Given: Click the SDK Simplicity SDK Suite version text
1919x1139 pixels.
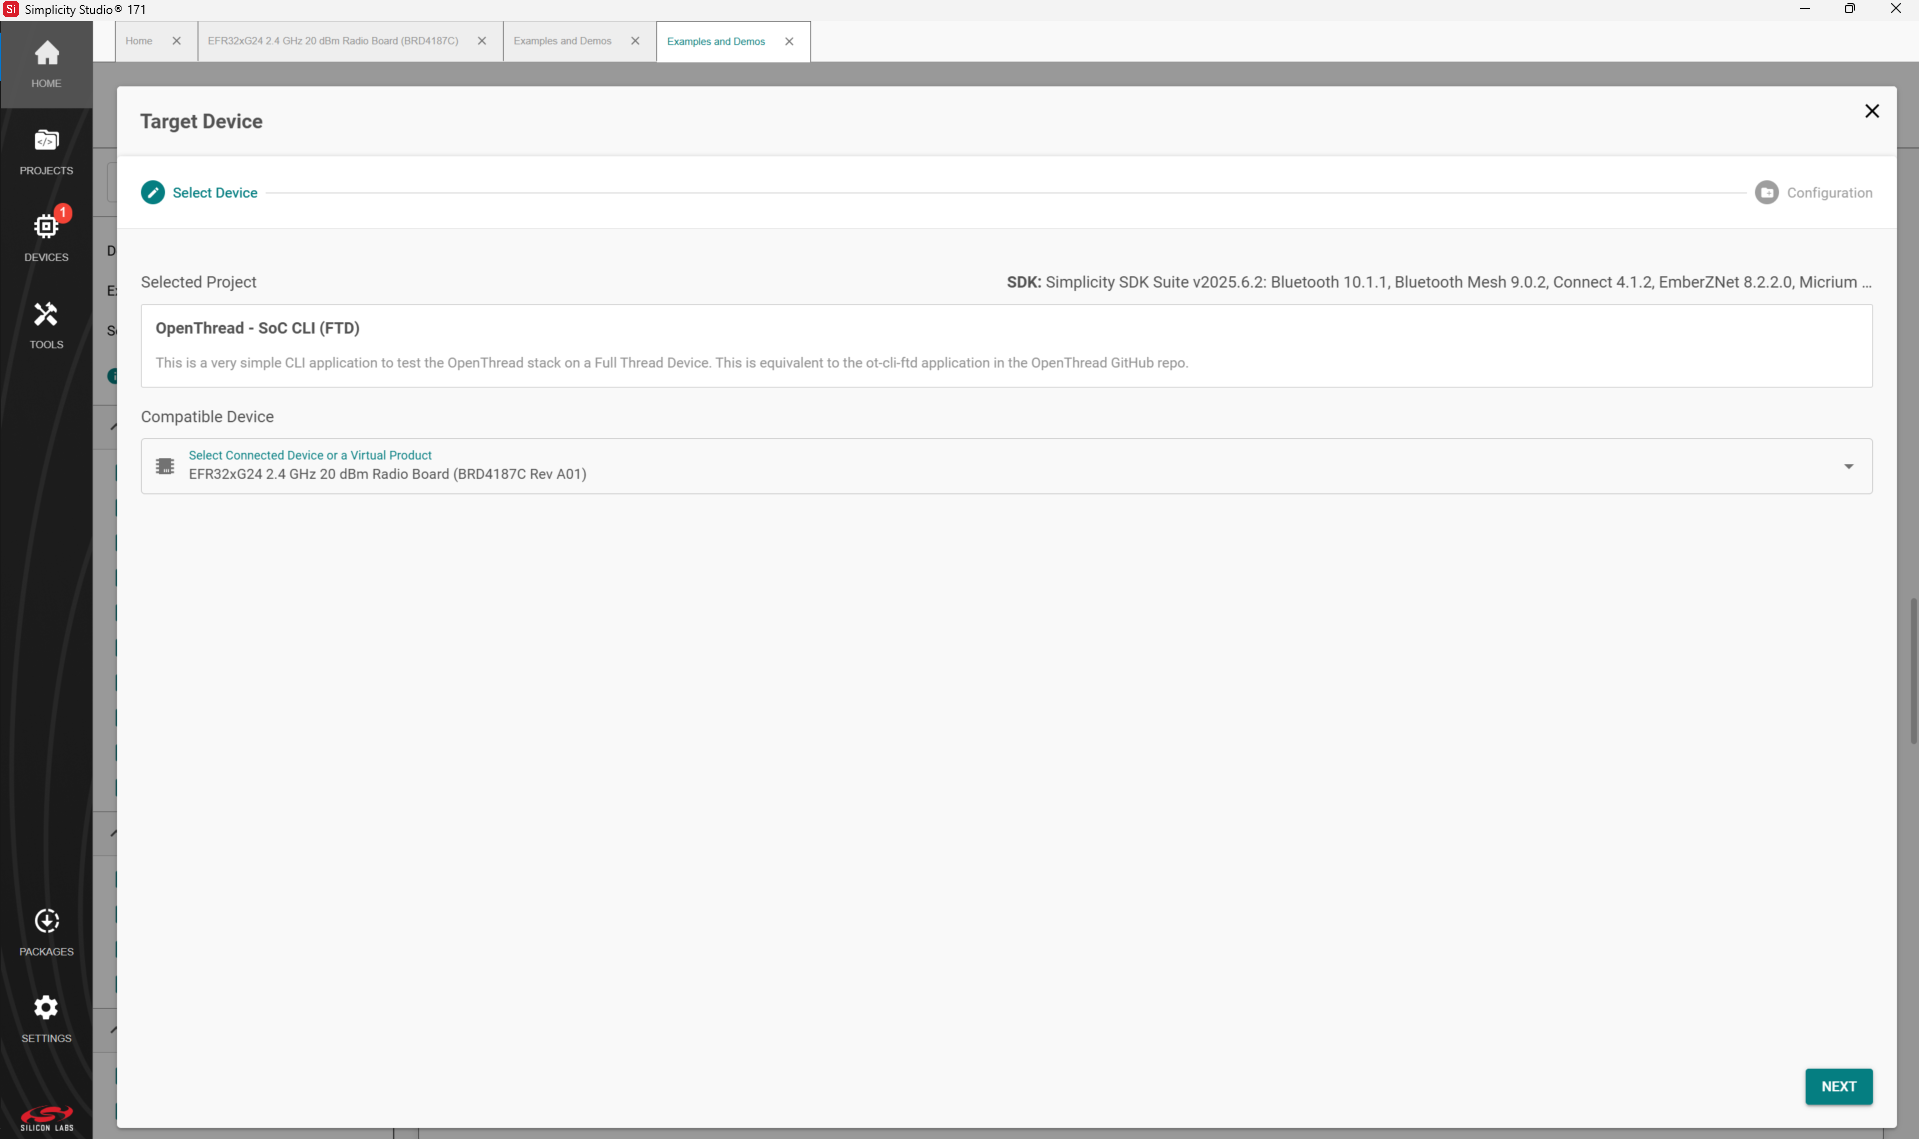Looking at the screenshot, I should pyautogui.click(x=1439, y=282).
